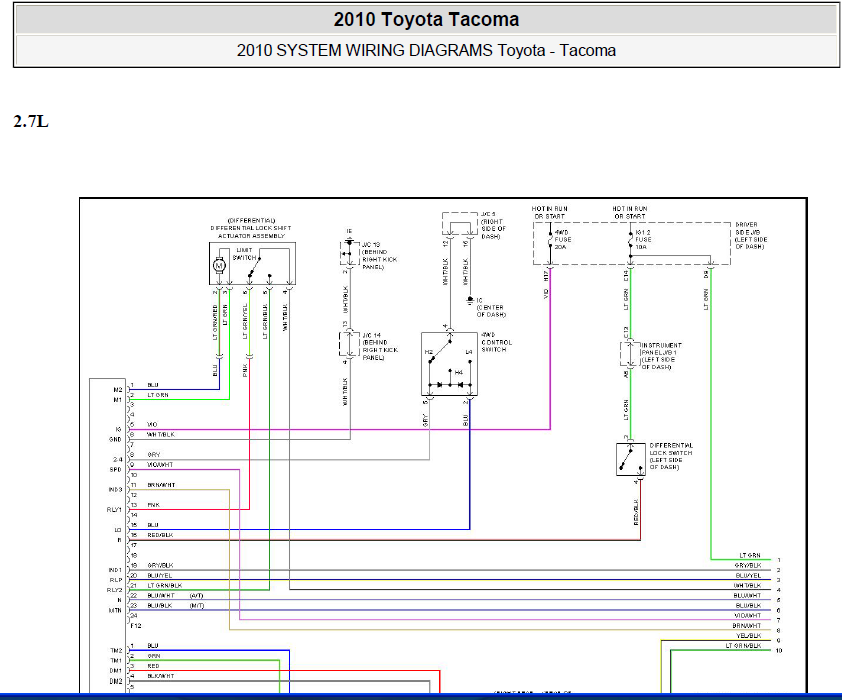The image size is (842, 700).
Task: Click the "DRIVER SIDE J/B (LEFT SIDE OF DASH)" label
Action: pos(751,236)
